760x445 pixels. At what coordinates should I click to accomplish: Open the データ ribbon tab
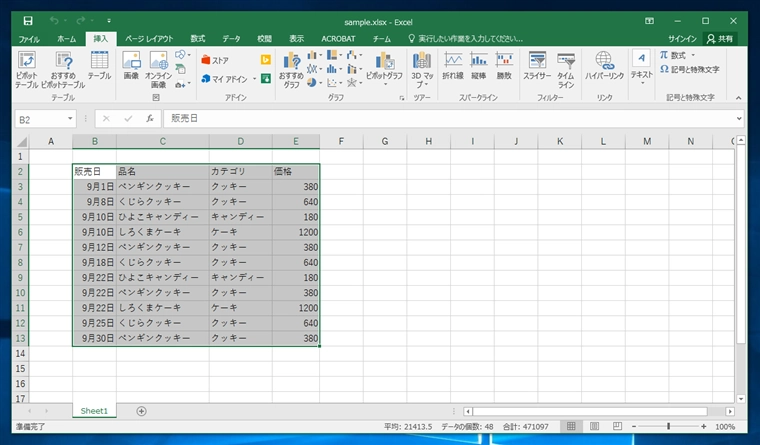[x=232, y=38]
